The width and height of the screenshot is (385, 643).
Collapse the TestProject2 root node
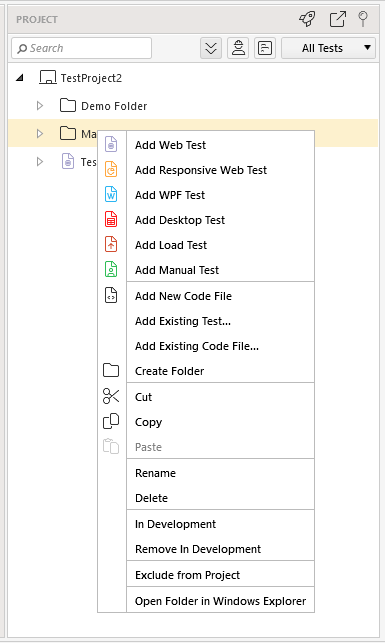click(20, 78)
